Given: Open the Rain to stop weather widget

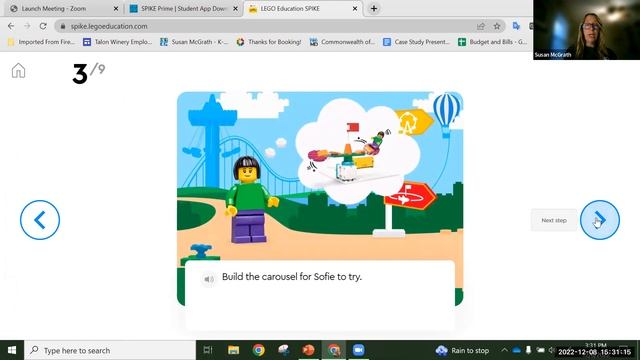Looking at the screenshot, I should [x=462, y=350].
